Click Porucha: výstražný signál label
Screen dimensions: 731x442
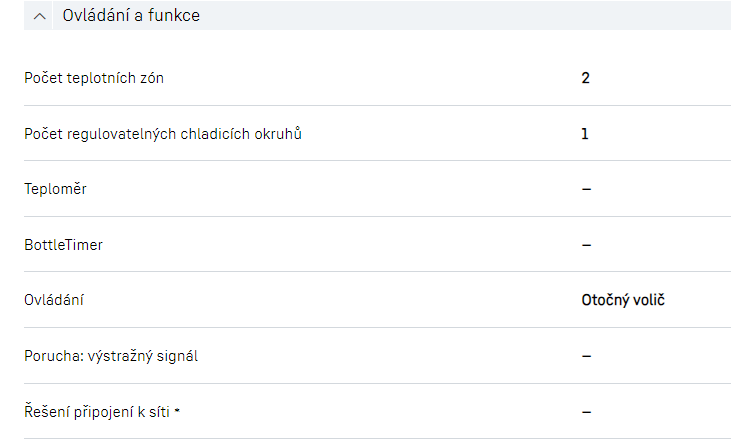pos(111,355)
